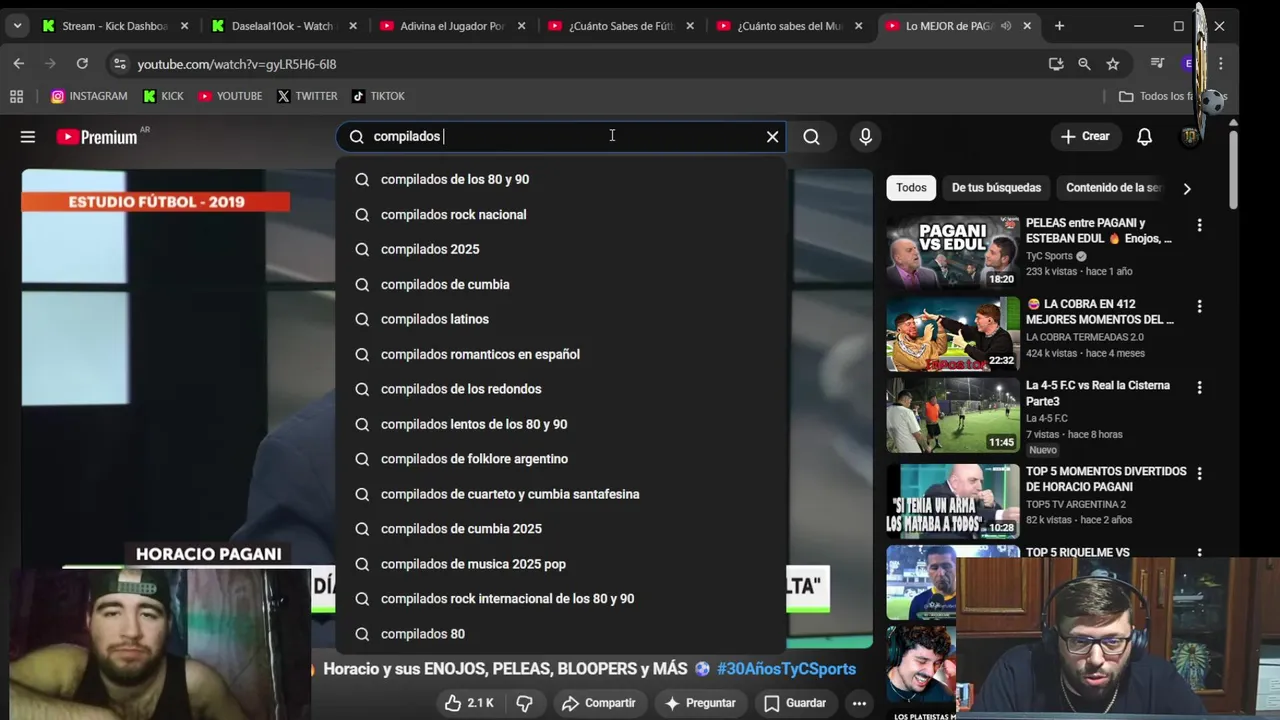Select suggestion "compilados lentos de los 80 y 90"
The width and height of the screenshot is (1280, 720).
[561, 424]
